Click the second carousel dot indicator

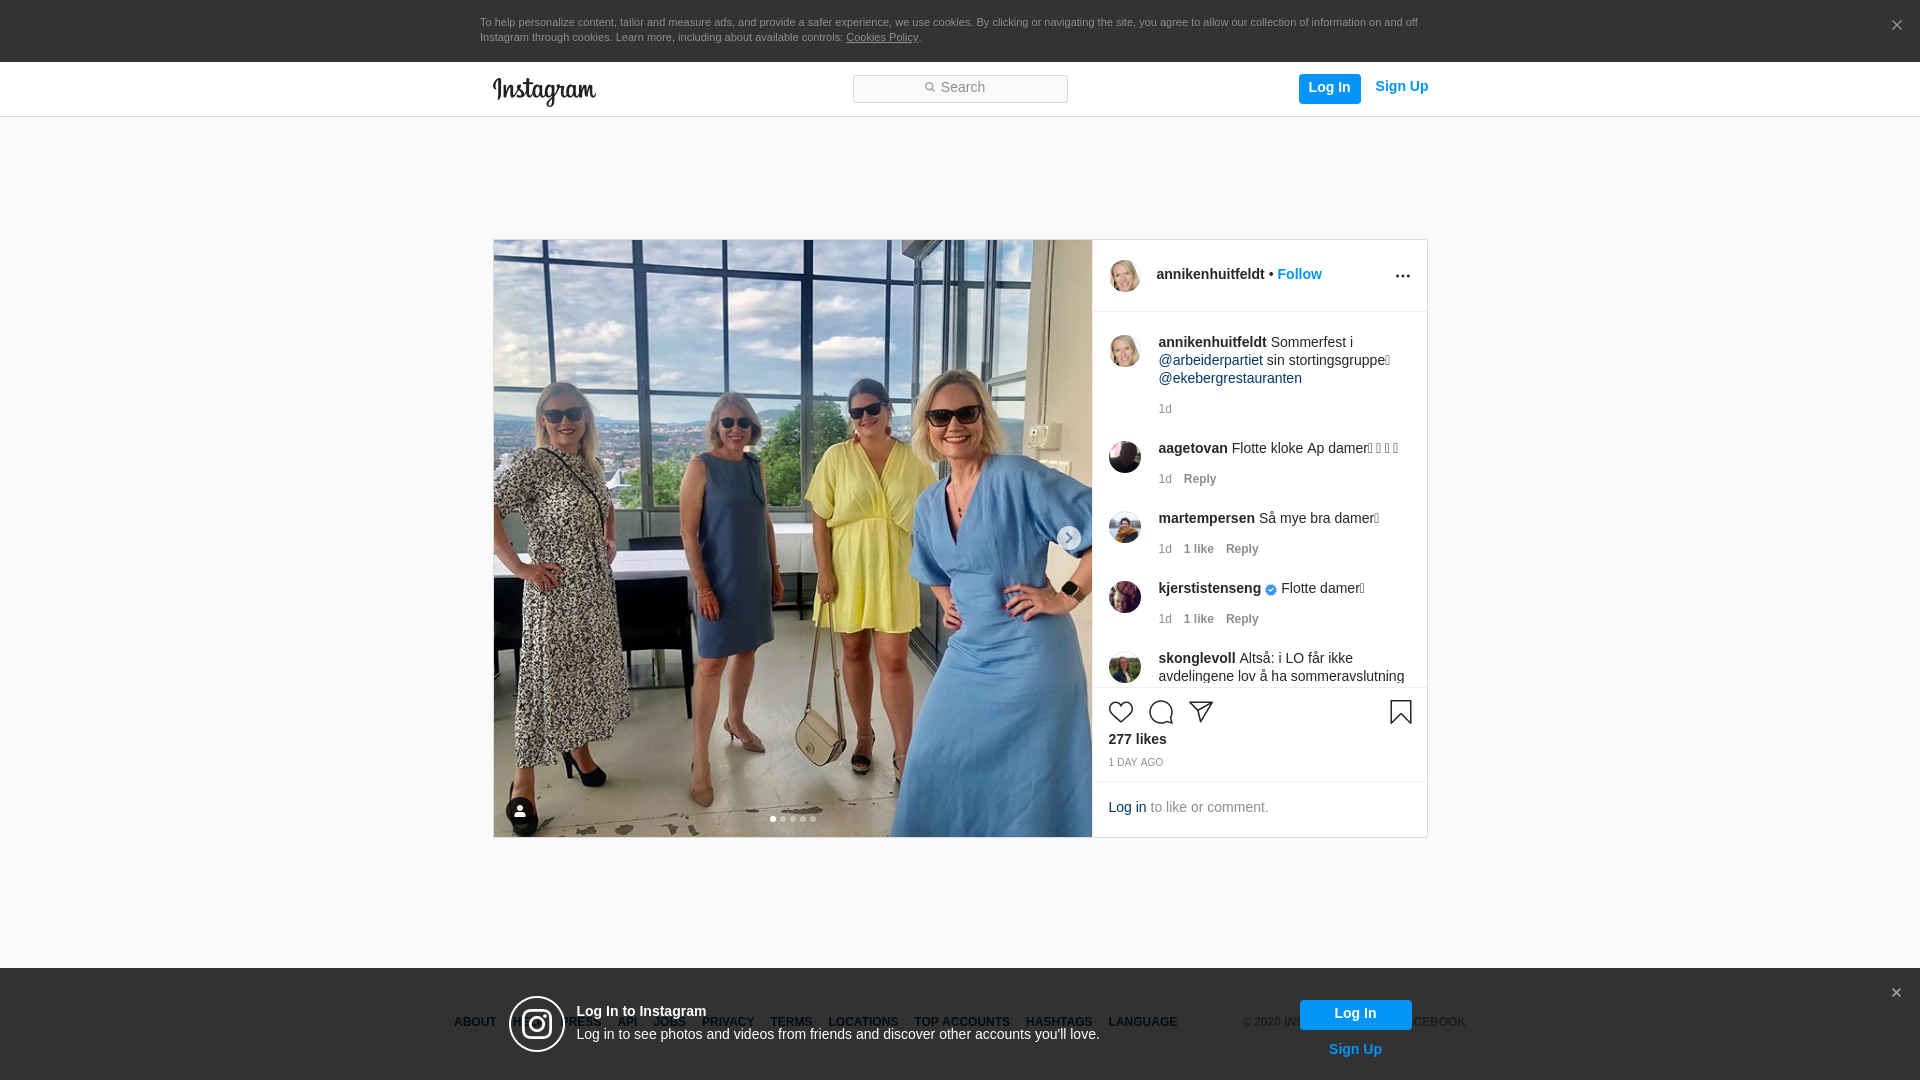point(783,819)
